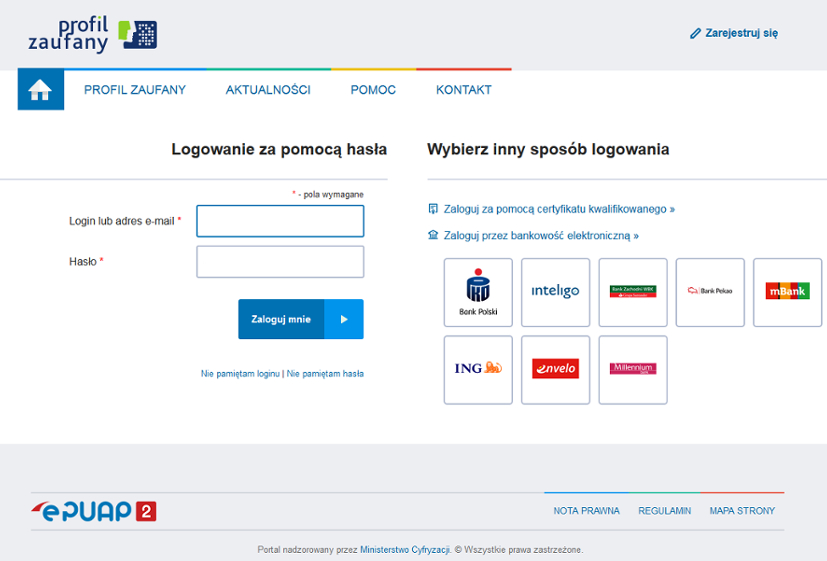This screenshot has height=561, width=827.
Task: Choose the ING bank tile
Action: 478,370
